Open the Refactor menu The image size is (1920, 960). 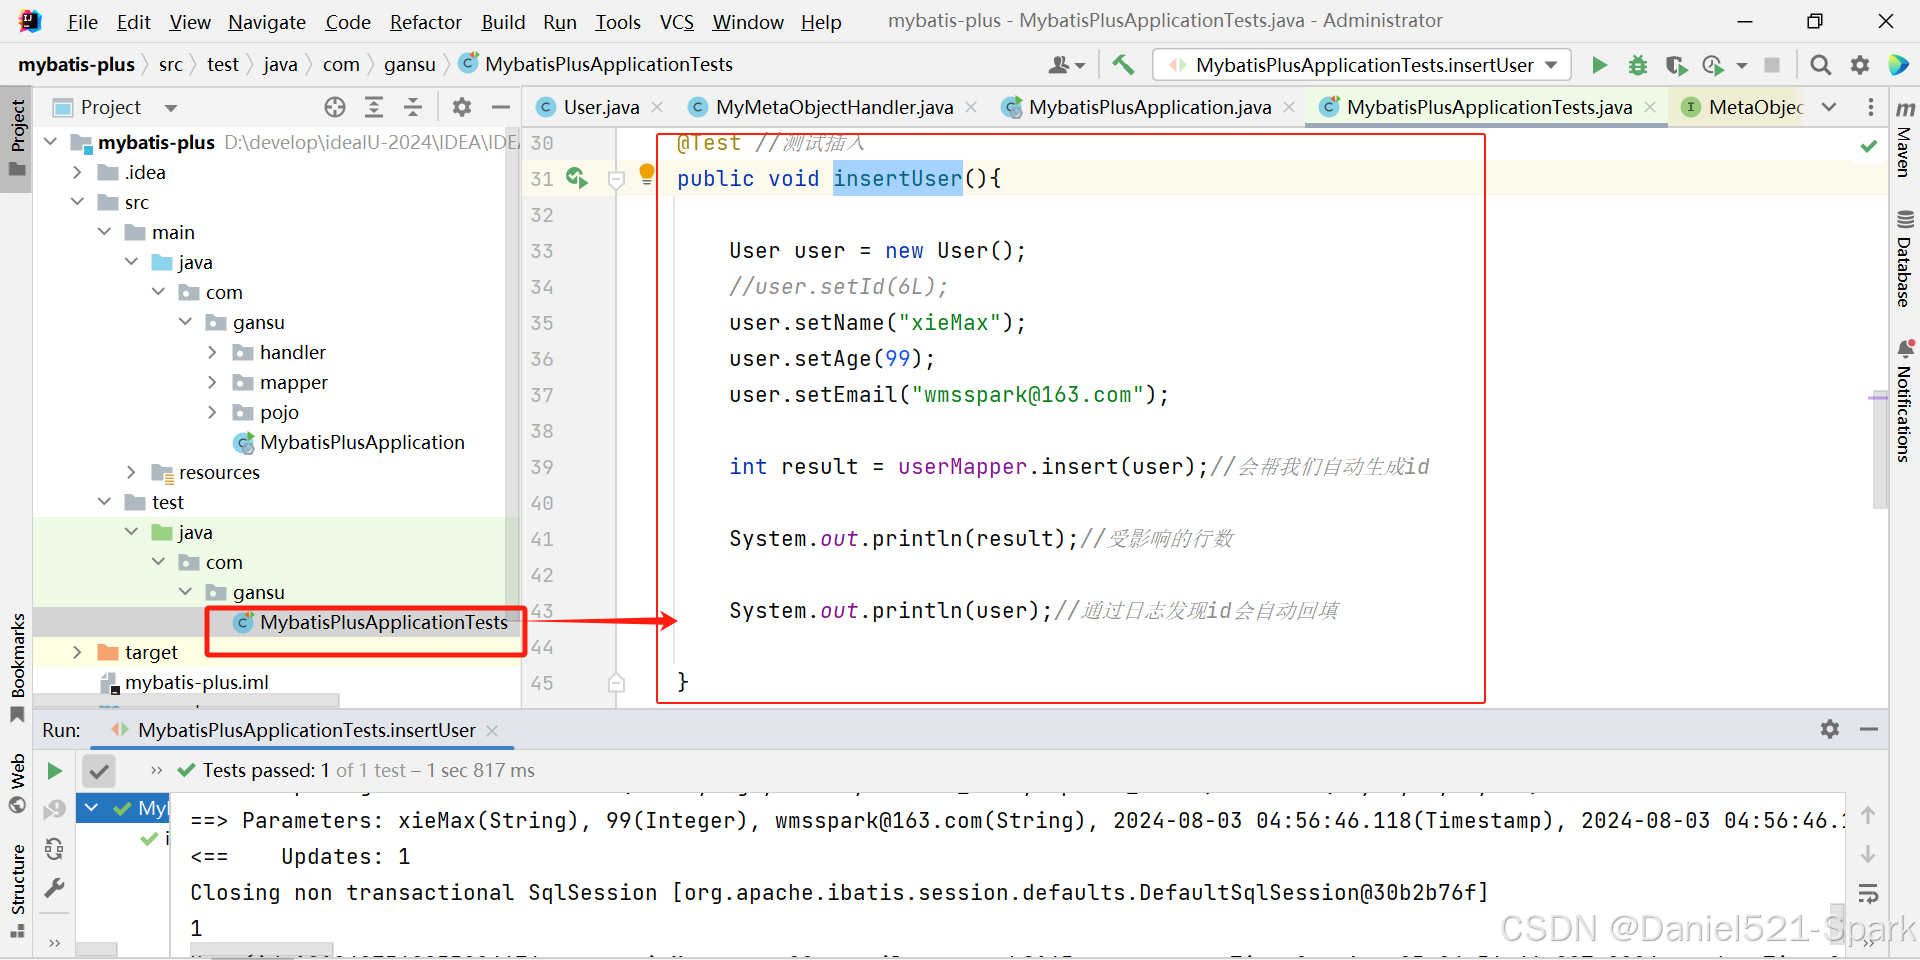click(426, 22)
